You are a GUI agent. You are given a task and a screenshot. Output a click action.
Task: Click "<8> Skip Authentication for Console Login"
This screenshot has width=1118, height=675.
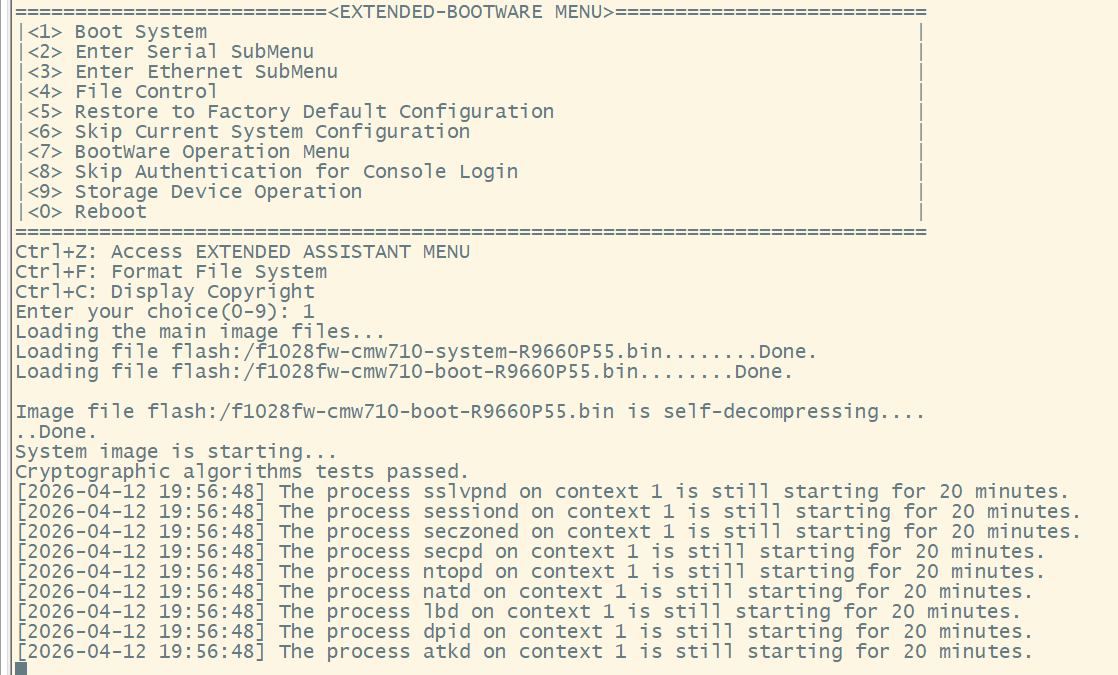272,172
